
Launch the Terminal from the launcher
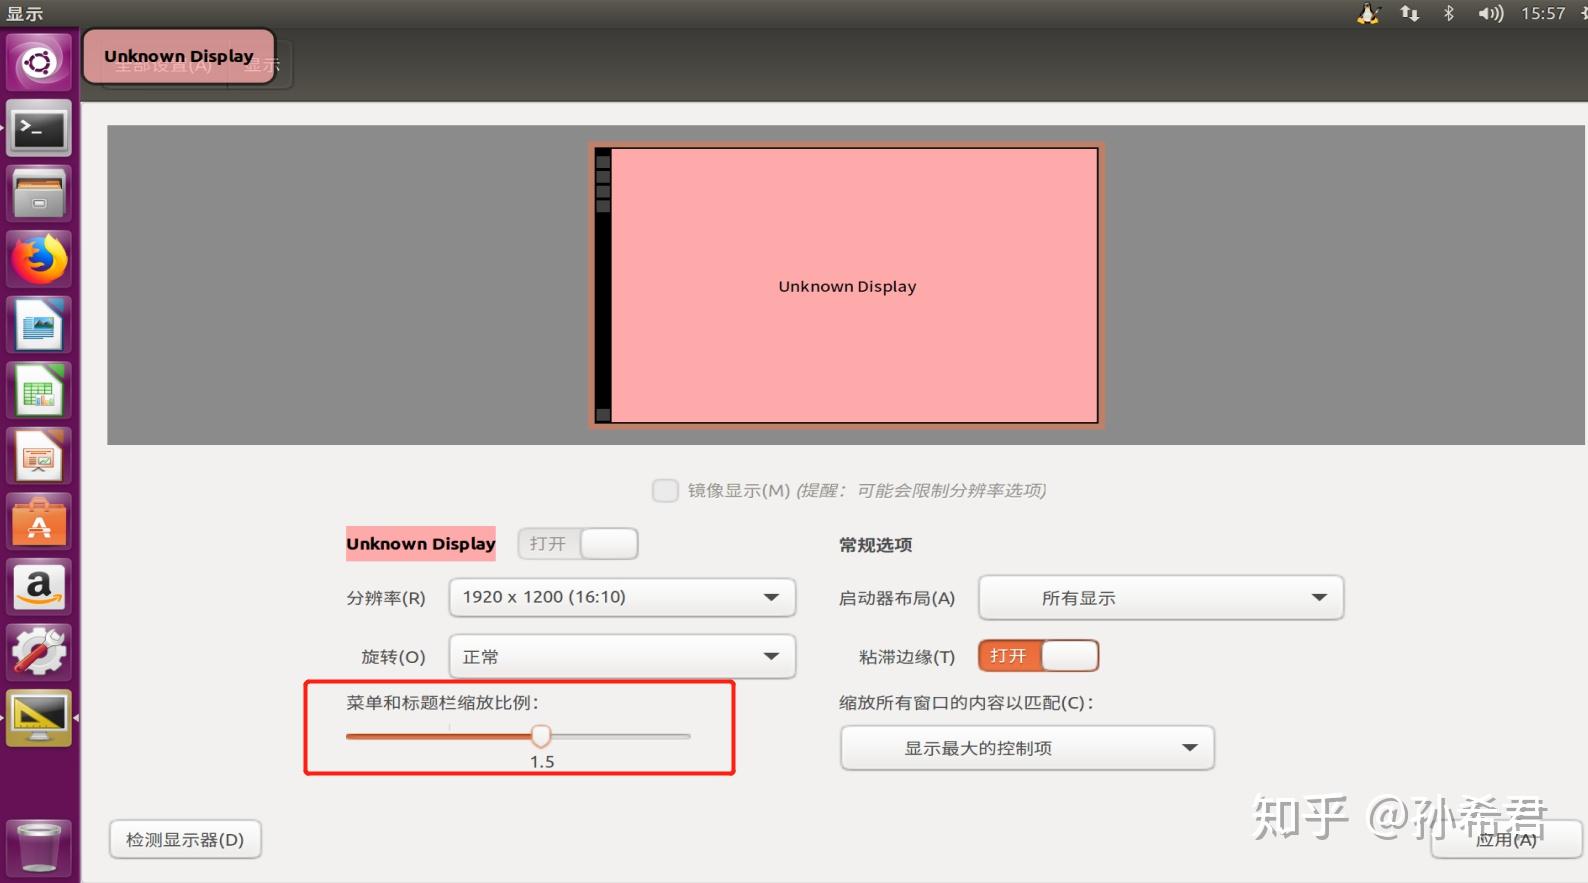[x=39, y=129]
